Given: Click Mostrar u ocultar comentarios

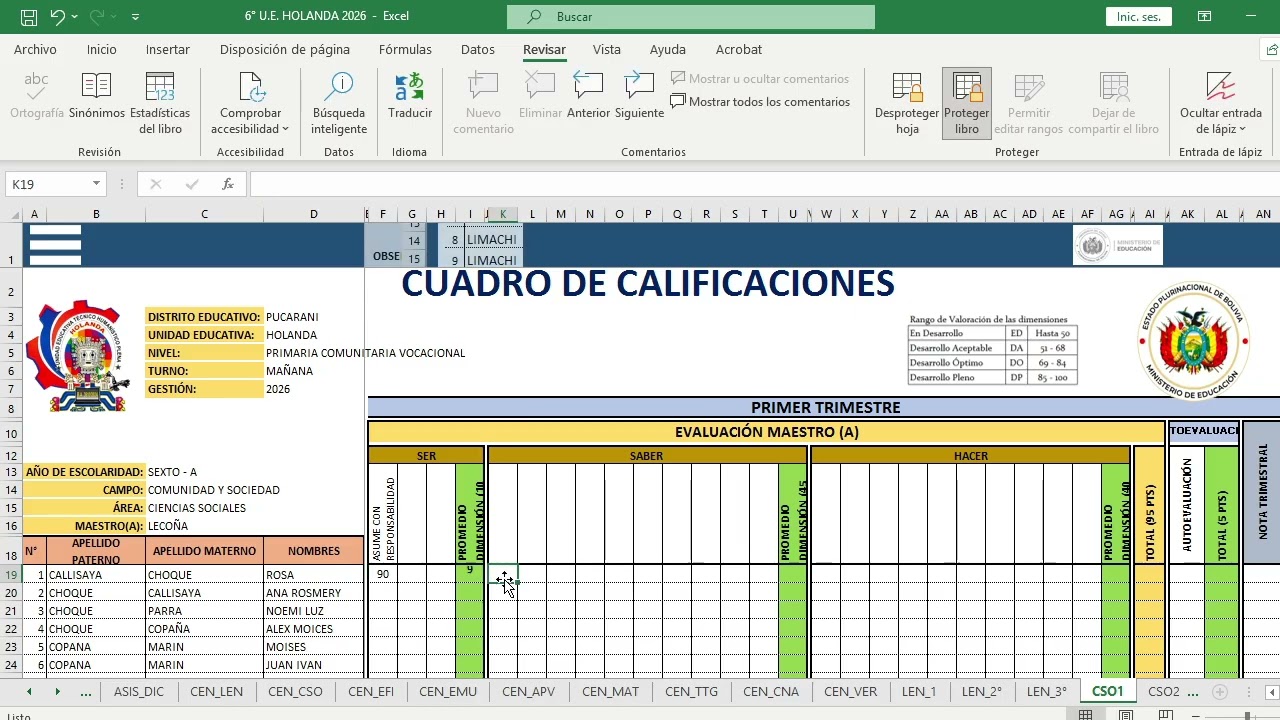Looking at the screenshot, I should click(760, 79).
